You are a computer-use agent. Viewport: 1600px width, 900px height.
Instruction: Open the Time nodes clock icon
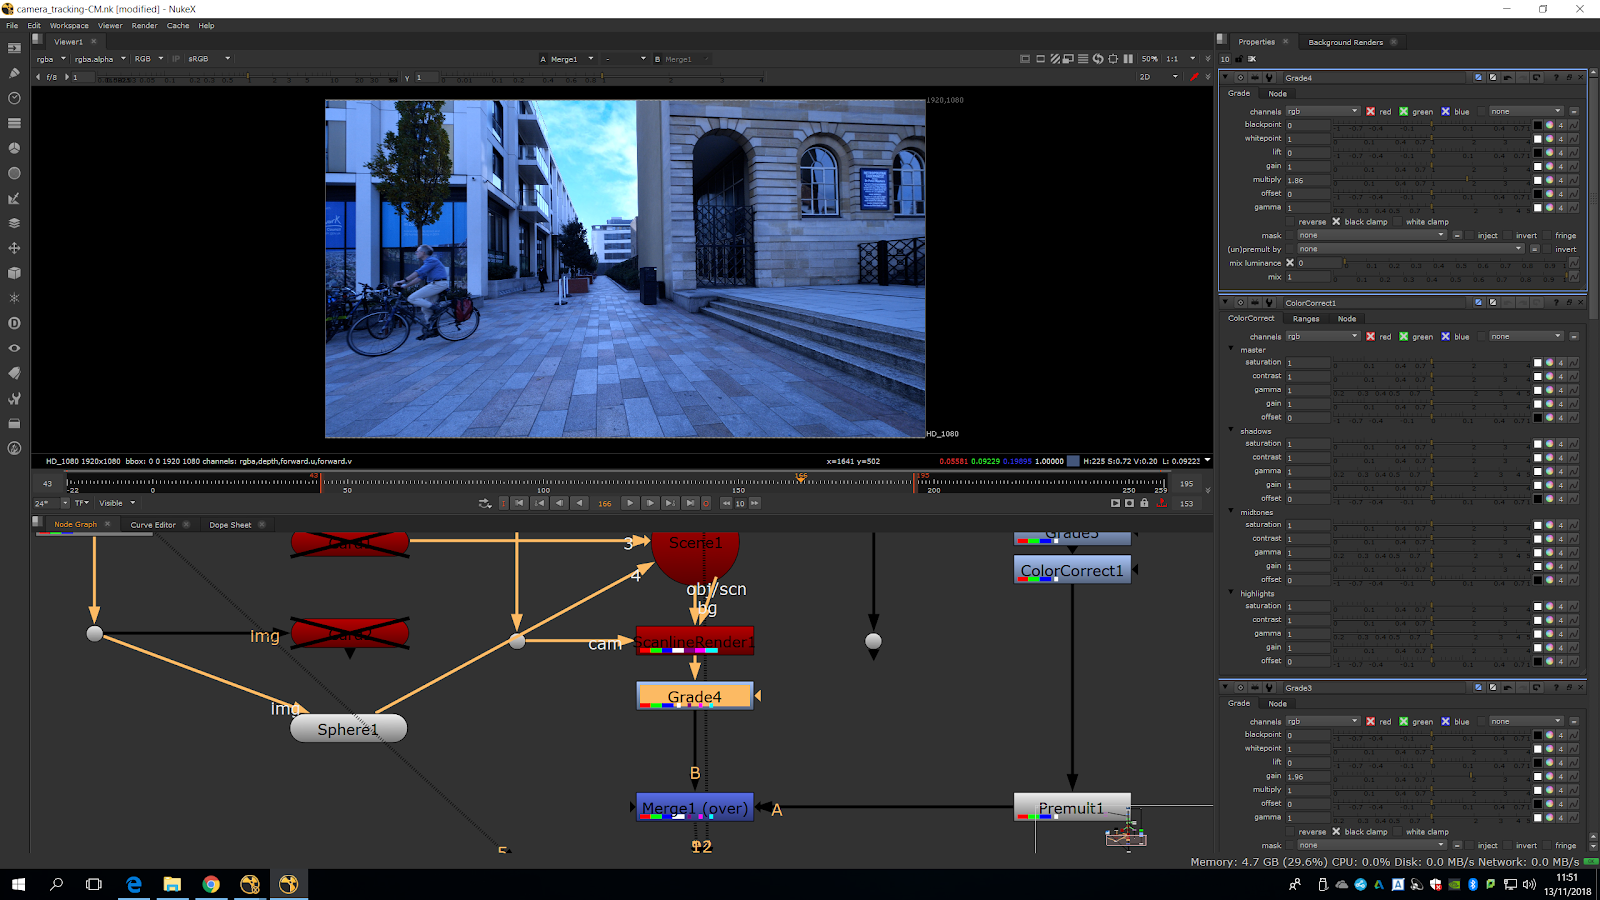[x=14, y=98]
